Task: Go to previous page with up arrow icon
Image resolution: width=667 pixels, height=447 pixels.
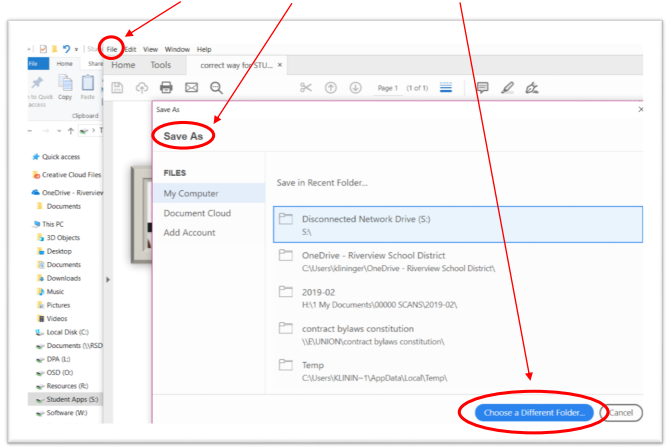Action: pos(331,88)
